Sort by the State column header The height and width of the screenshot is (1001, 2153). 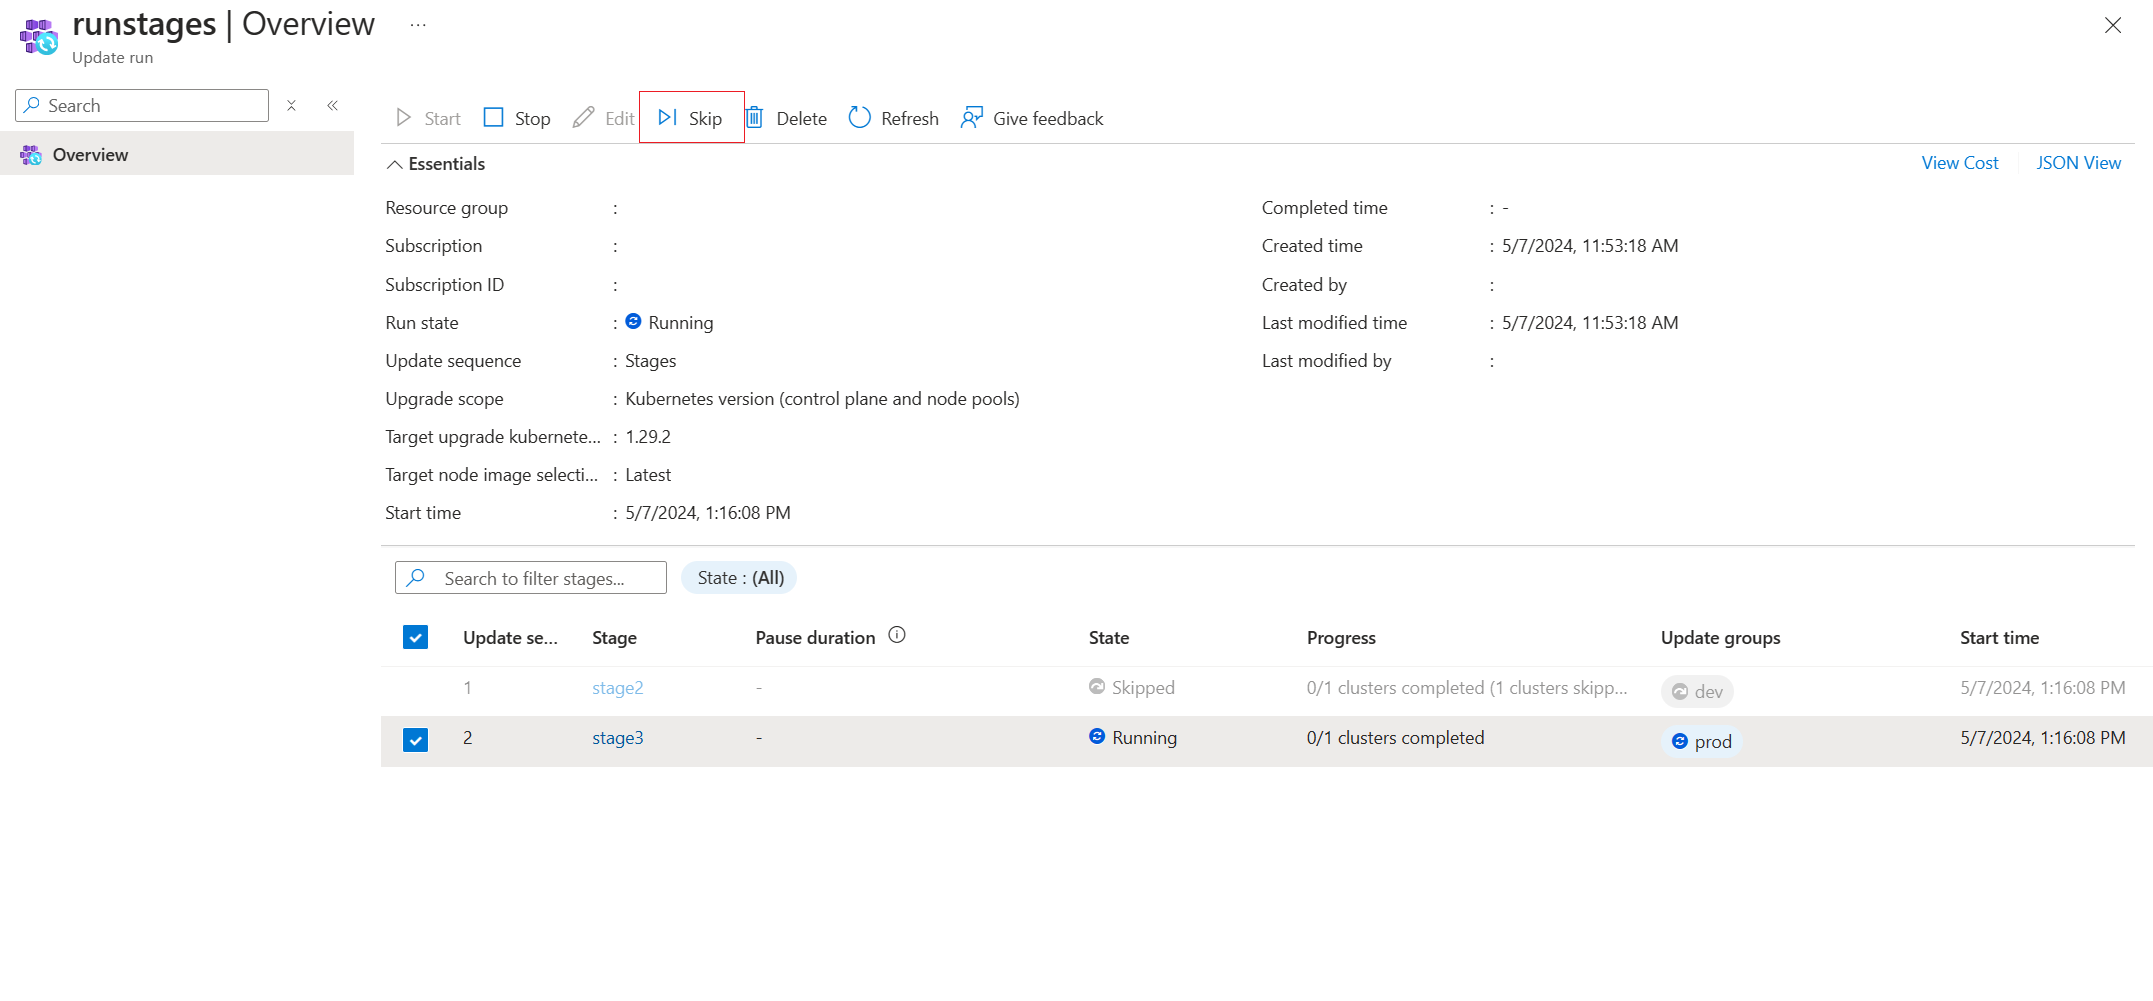(x=1108, y=638)
